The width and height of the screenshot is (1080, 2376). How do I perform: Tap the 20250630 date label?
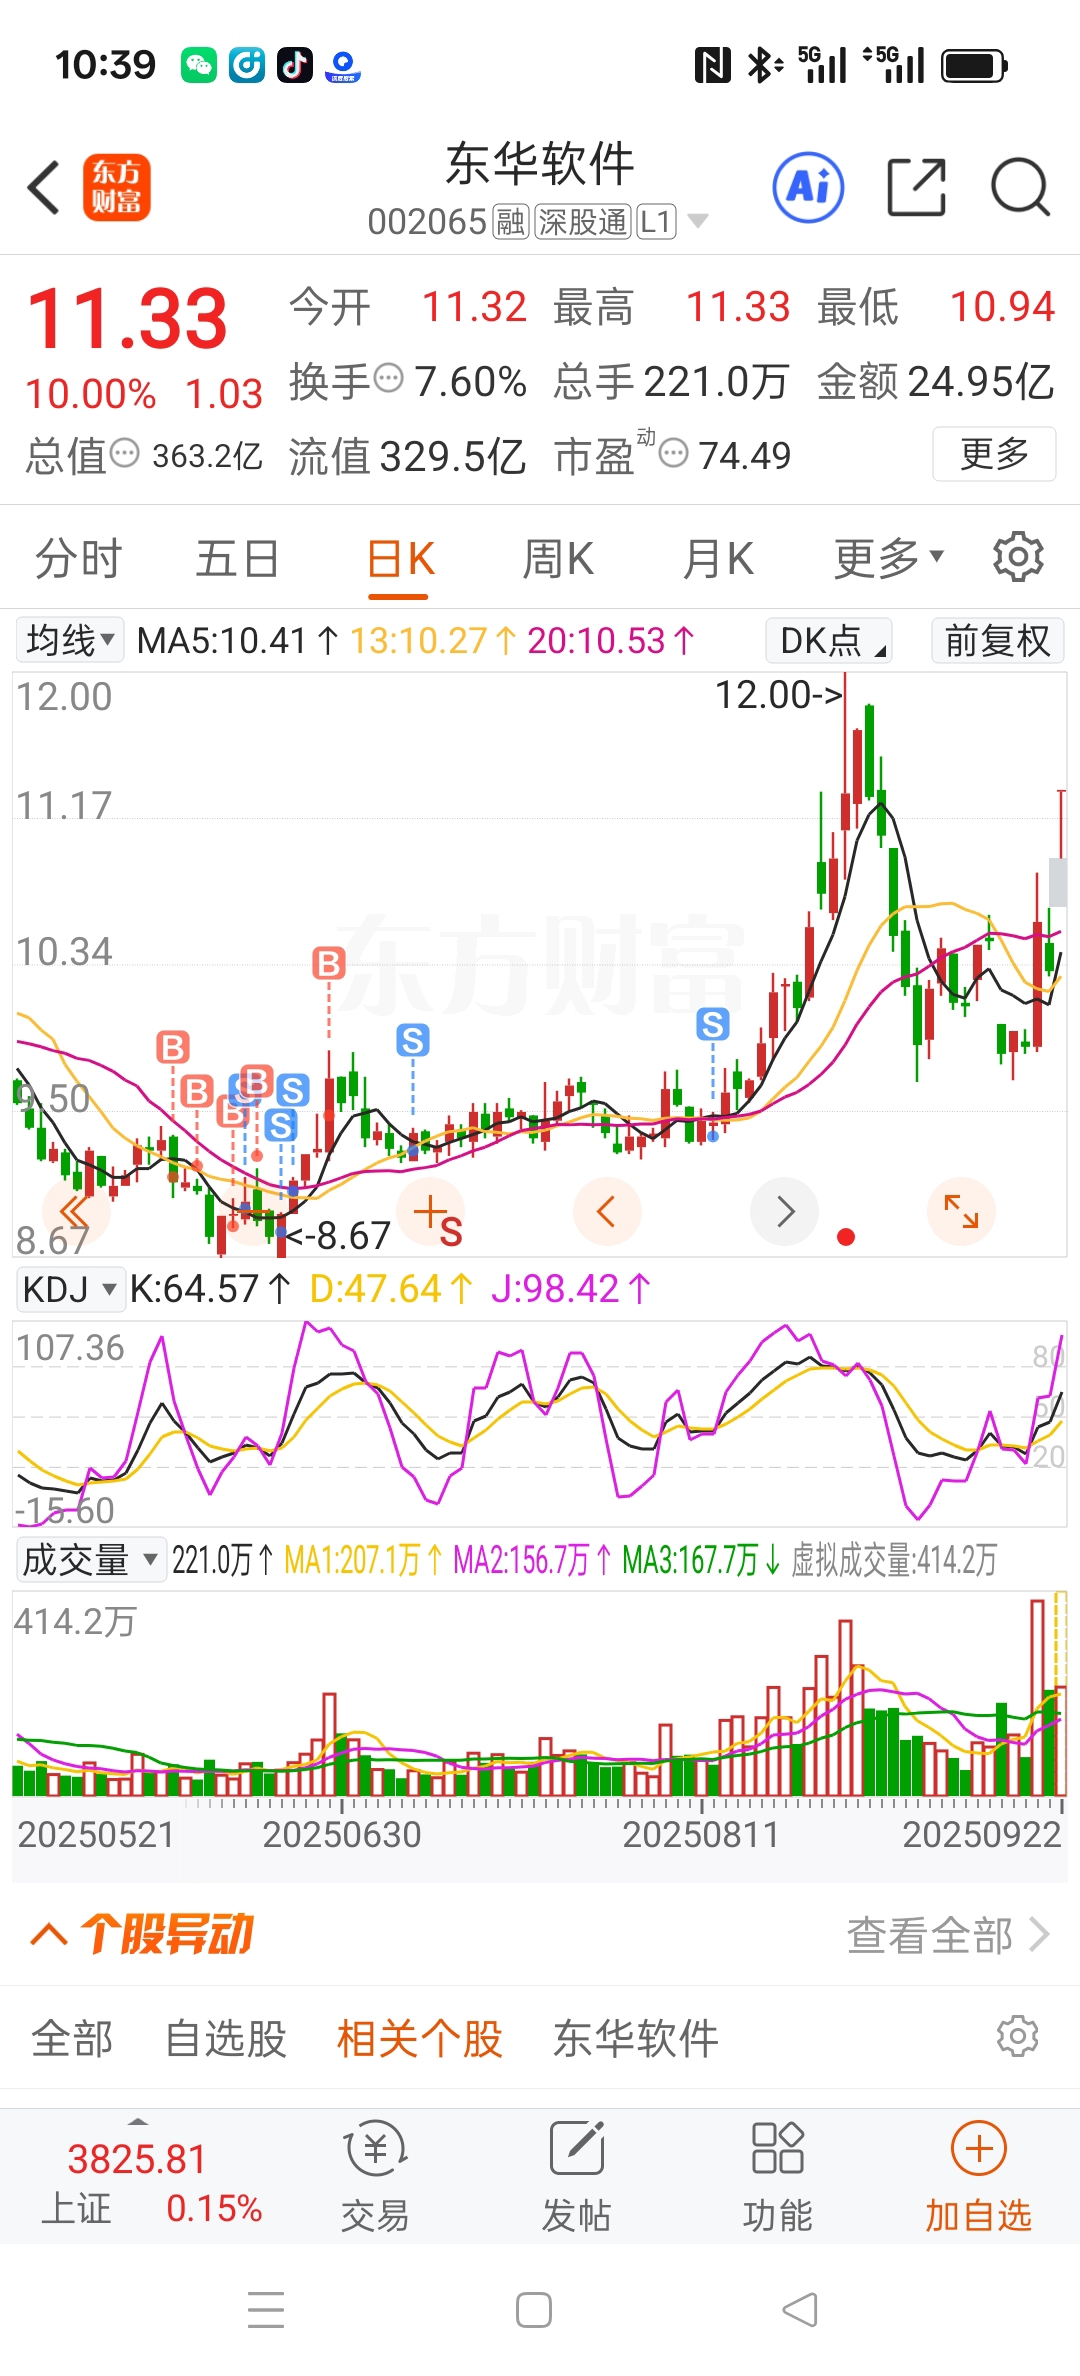point(342,1834)
